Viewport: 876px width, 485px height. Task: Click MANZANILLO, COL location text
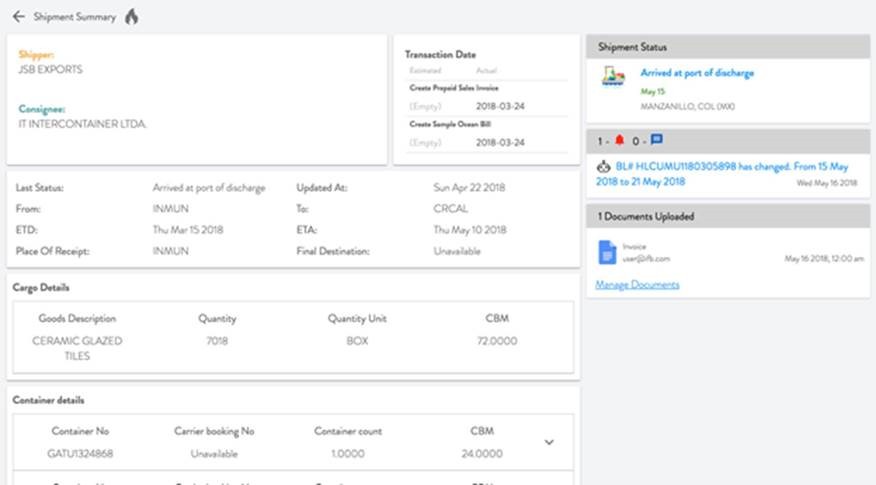[x=687, y=106]
